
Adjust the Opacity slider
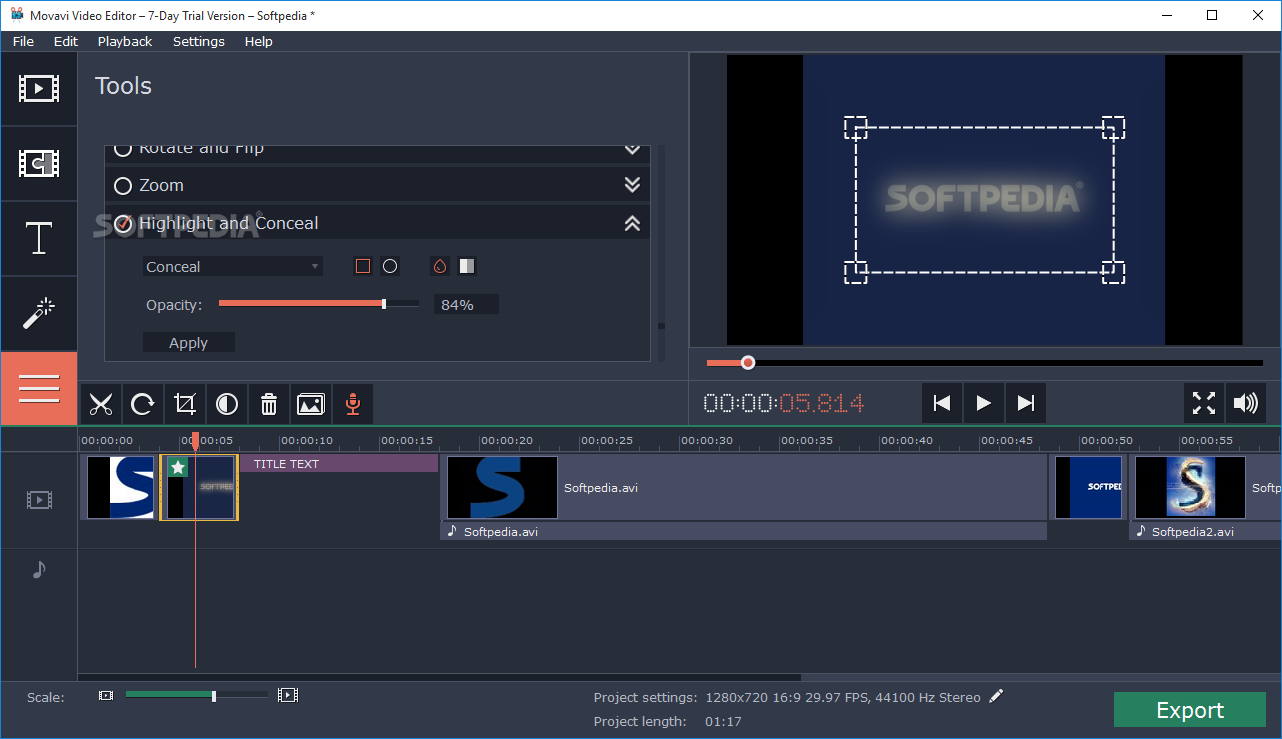pos(319,304)
